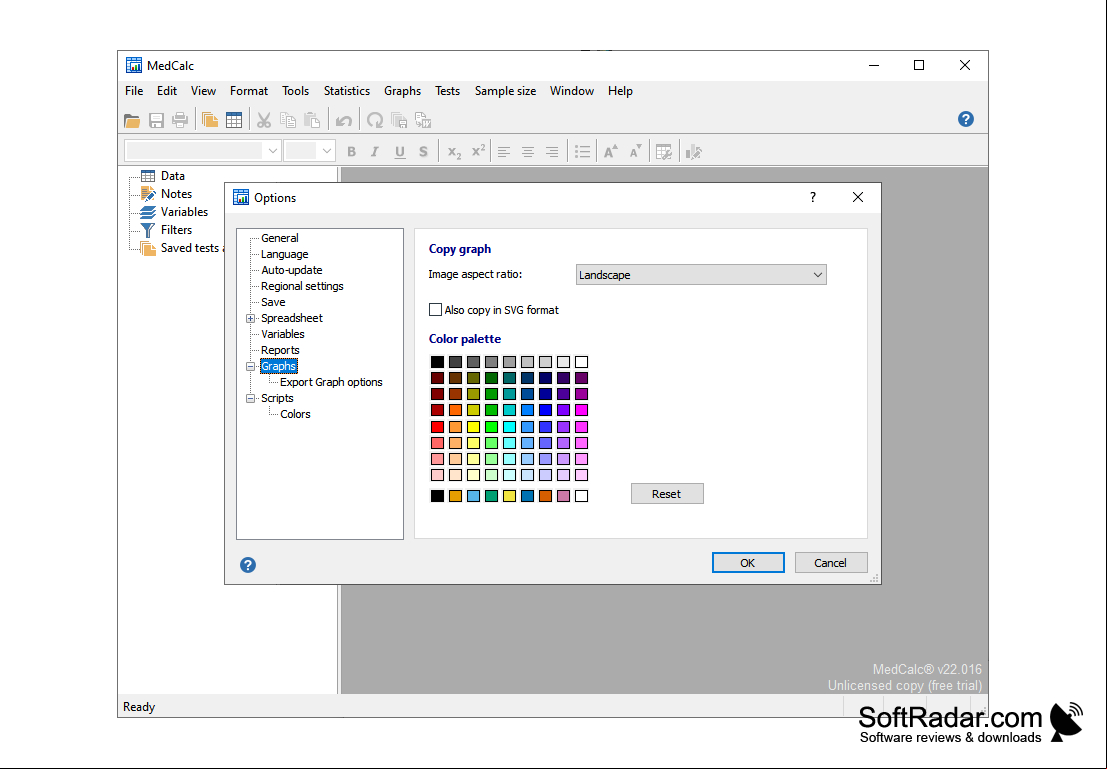Click the Options dialog question mark button

coord(813,198)
